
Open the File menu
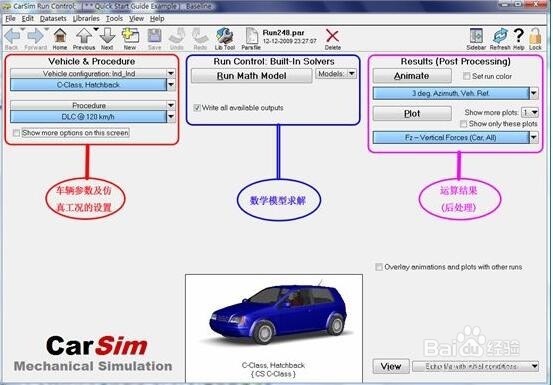point(10,19)
